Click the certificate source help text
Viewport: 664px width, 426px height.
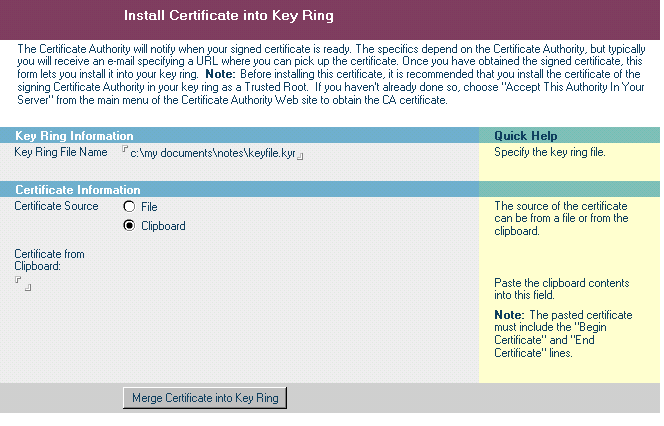(x=561, y=218)
